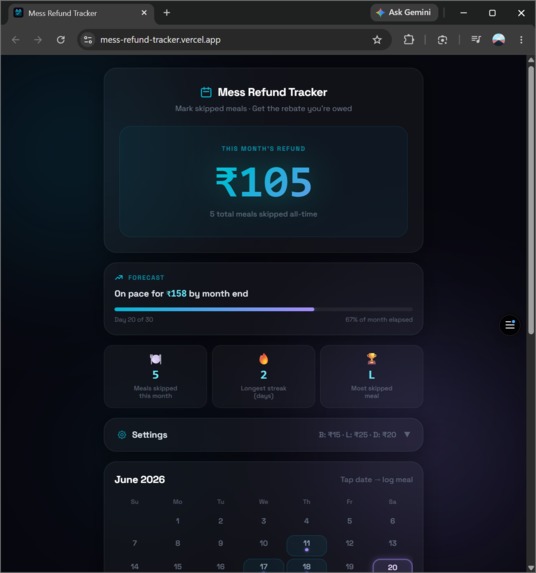The image size is (536, 573).
Task: Bookmark this page with the star icon
Action: tap(377, 40)
